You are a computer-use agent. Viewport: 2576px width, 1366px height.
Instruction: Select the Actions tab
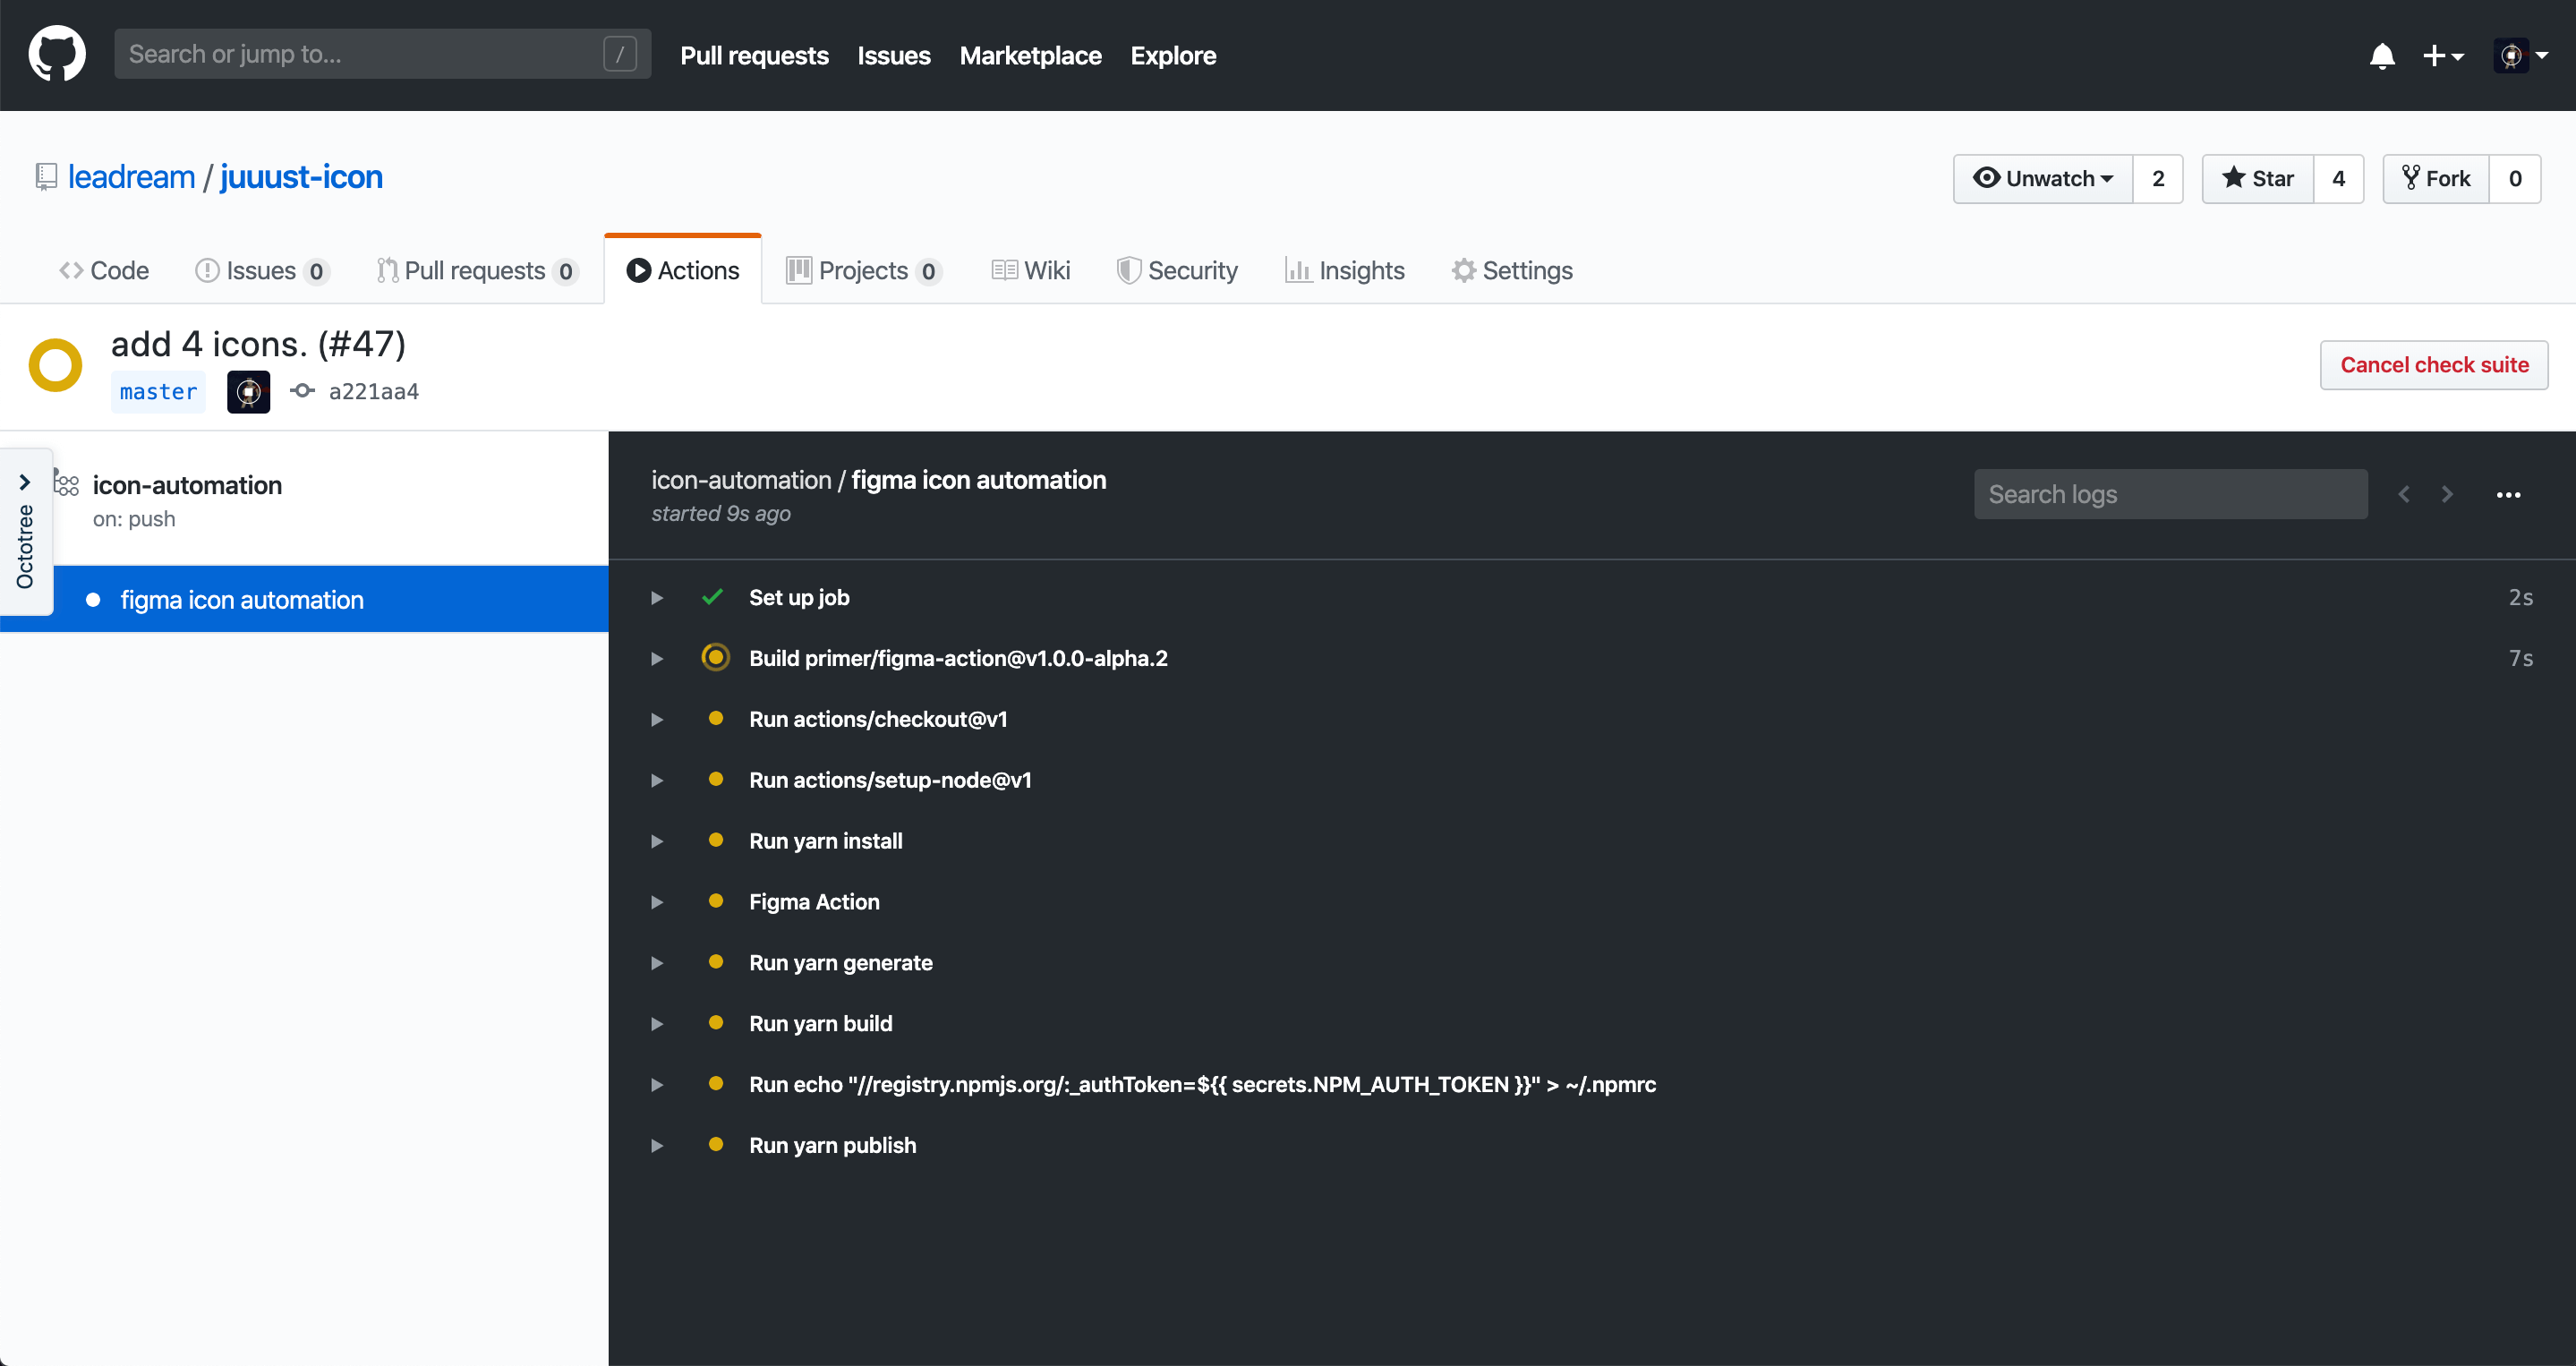[x=681, y=269]
